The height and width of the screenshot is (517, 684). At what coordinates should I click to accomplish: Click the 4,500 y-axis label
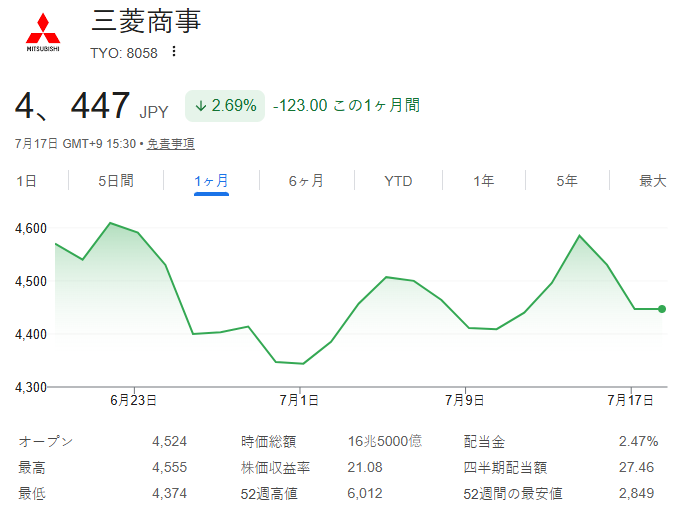tap(31, 281)
